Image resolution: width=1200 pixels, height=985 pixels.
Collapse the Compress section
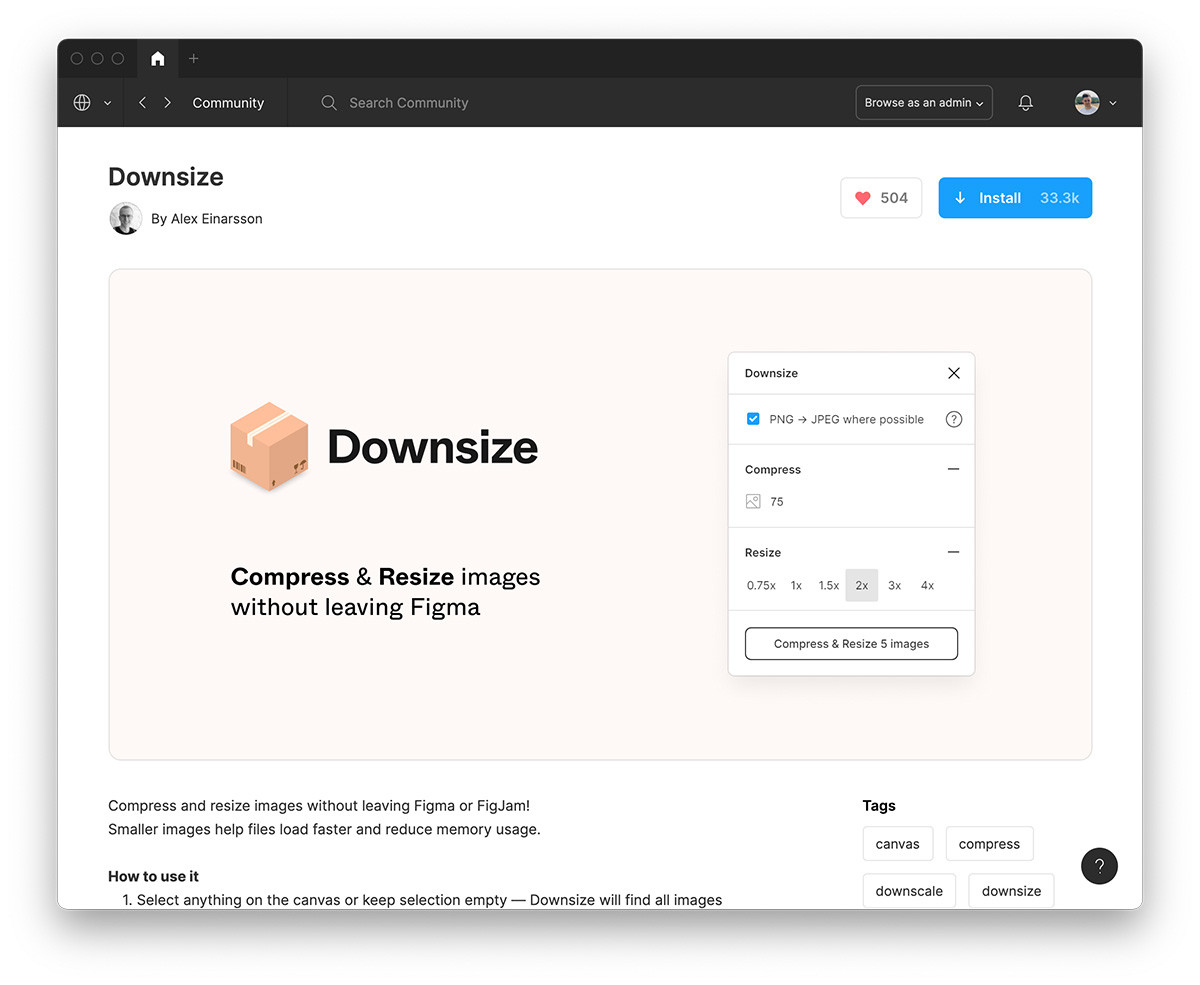coord(953,469)
